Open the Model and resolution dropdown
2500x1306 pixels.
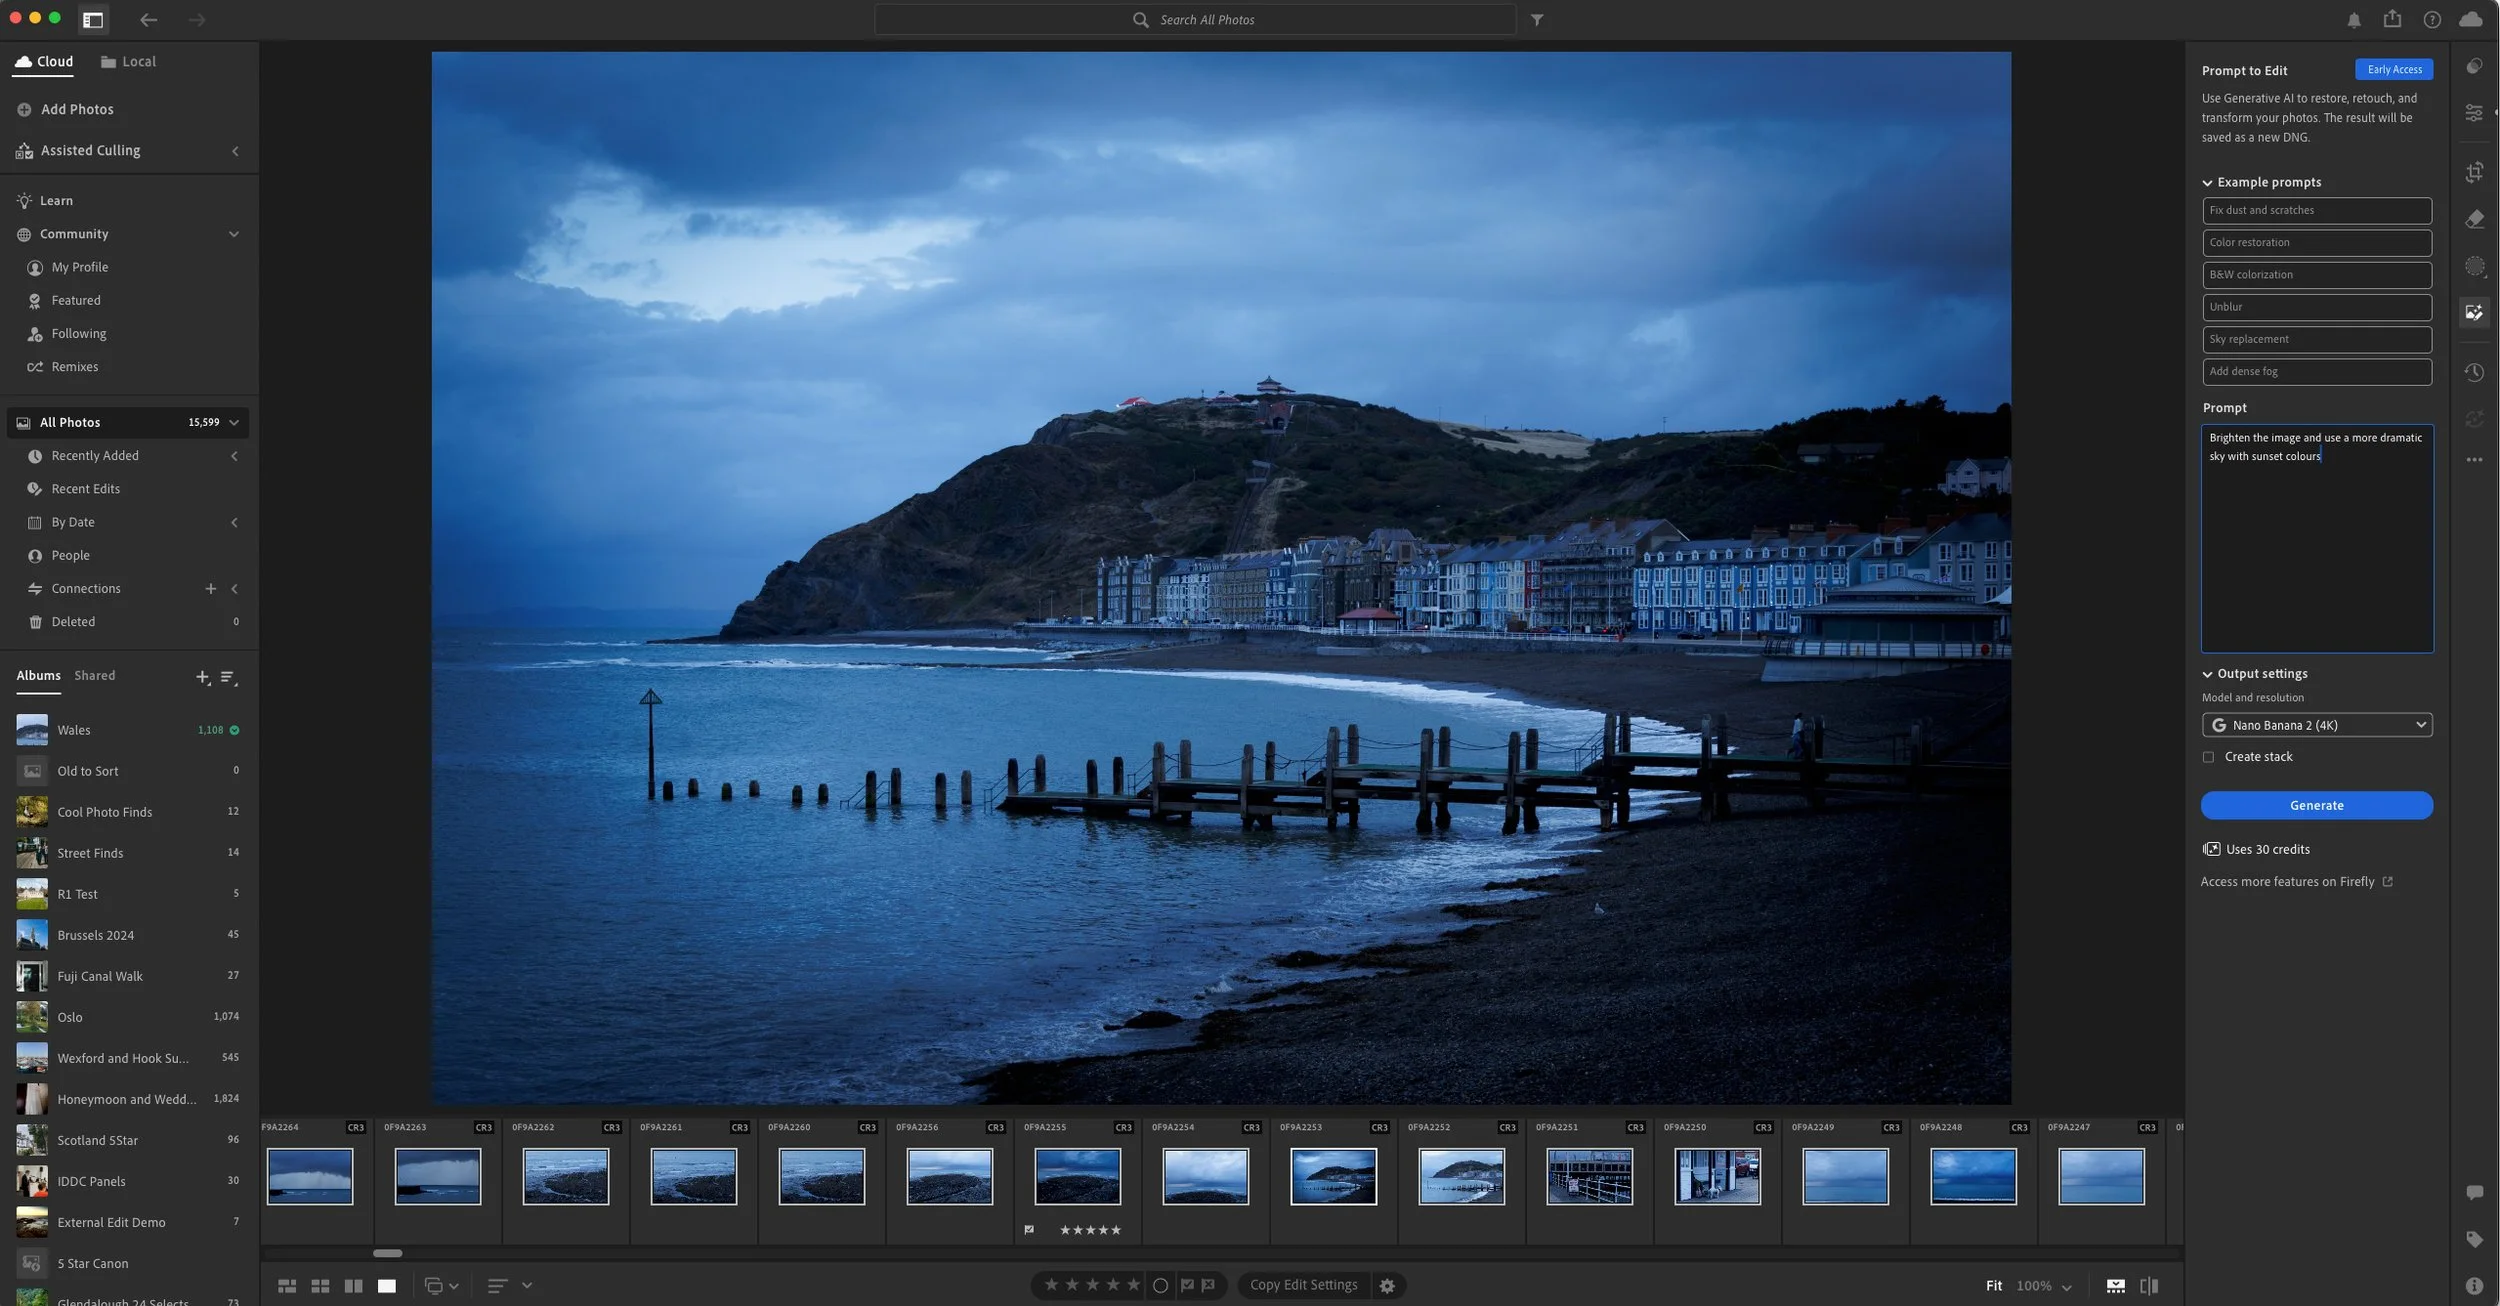click(2316, 725)
